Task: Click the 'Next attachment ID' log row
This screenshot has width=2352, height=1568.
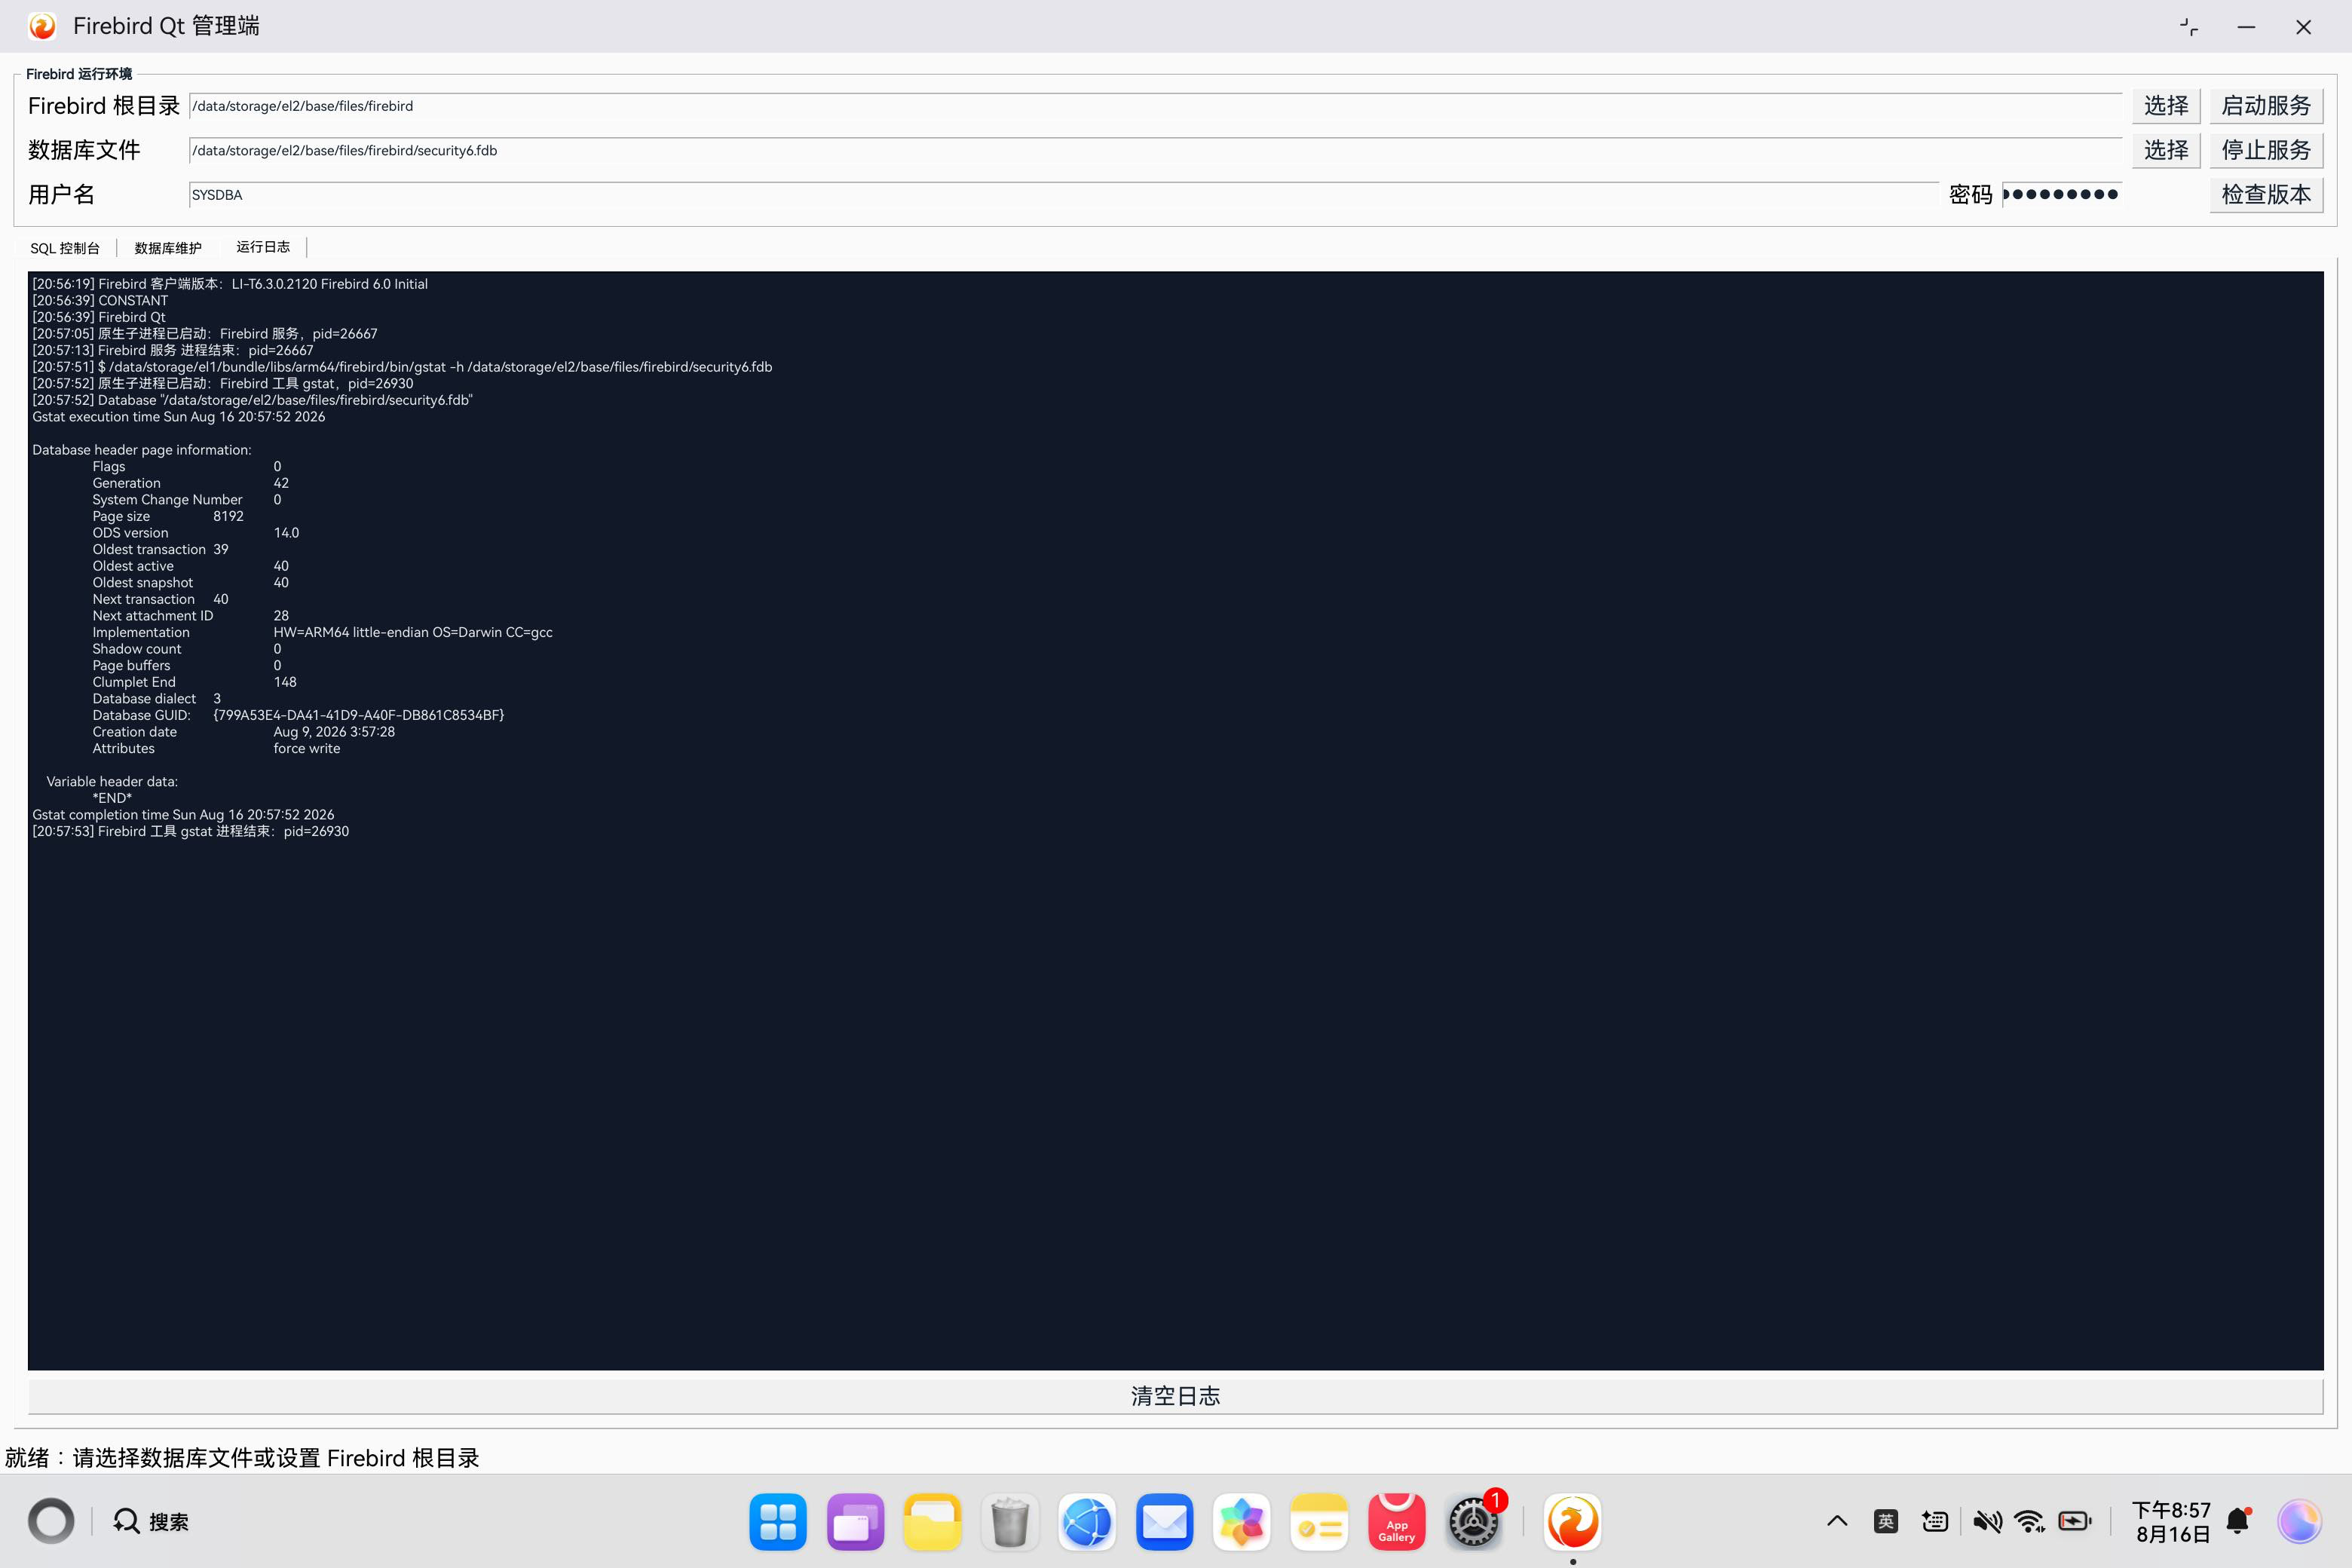Action: pos(191,616)
